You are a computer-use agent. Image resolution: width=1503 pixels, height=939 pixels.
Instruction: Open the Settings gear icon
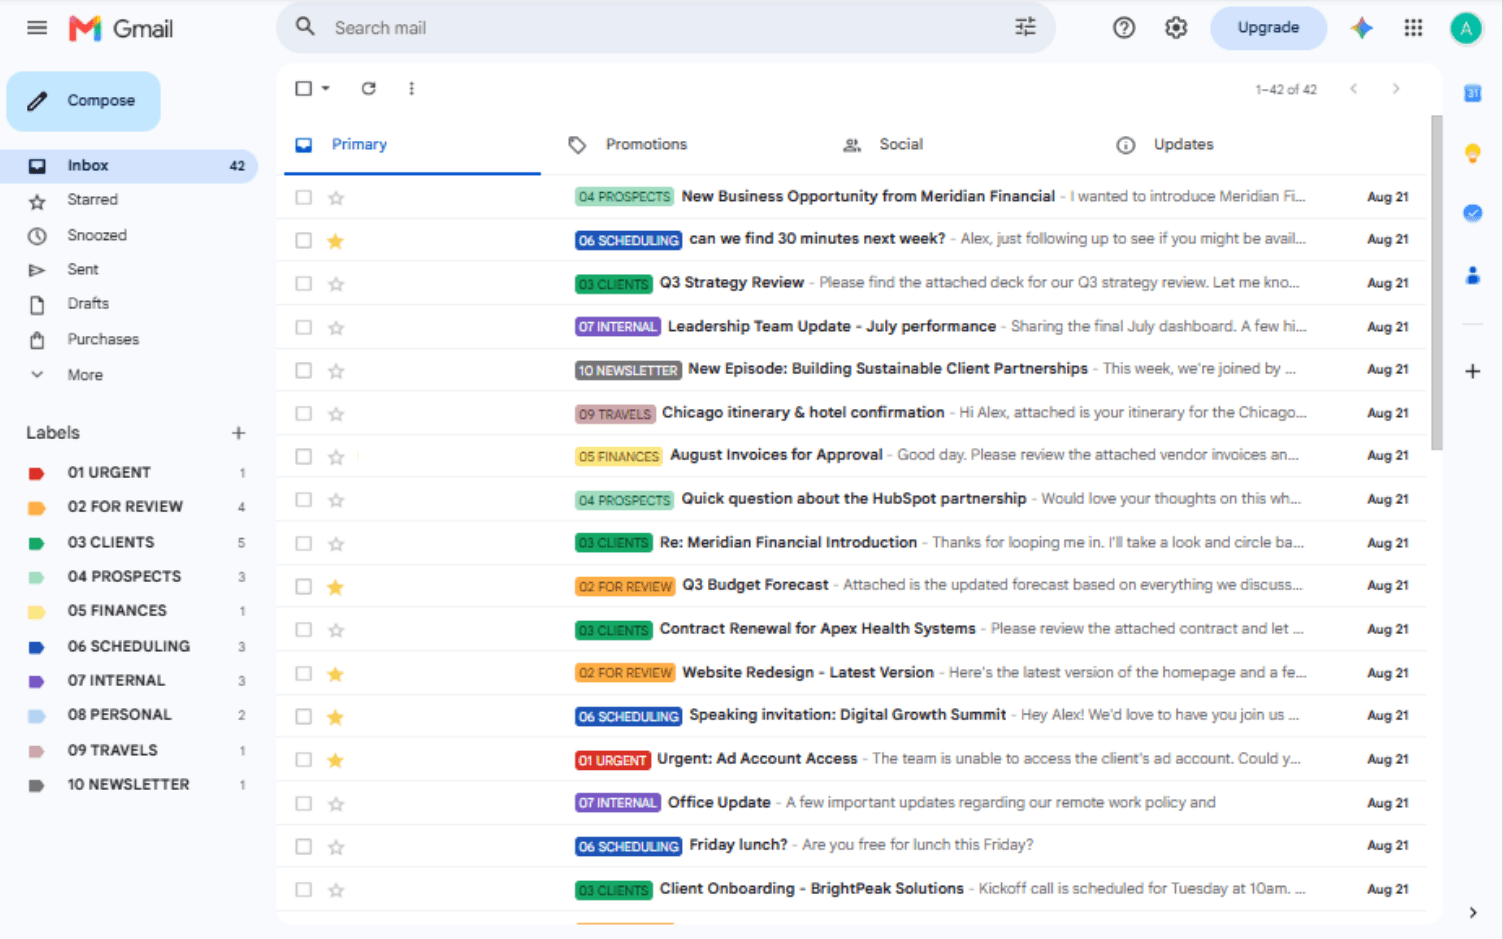(1176, 28)
